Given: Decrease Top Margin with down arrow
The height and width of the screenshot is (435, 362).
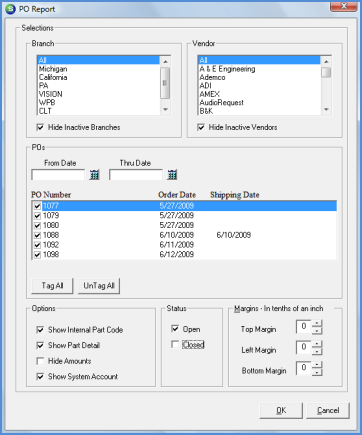Looking at the screenshot, I should pos(317,330).
